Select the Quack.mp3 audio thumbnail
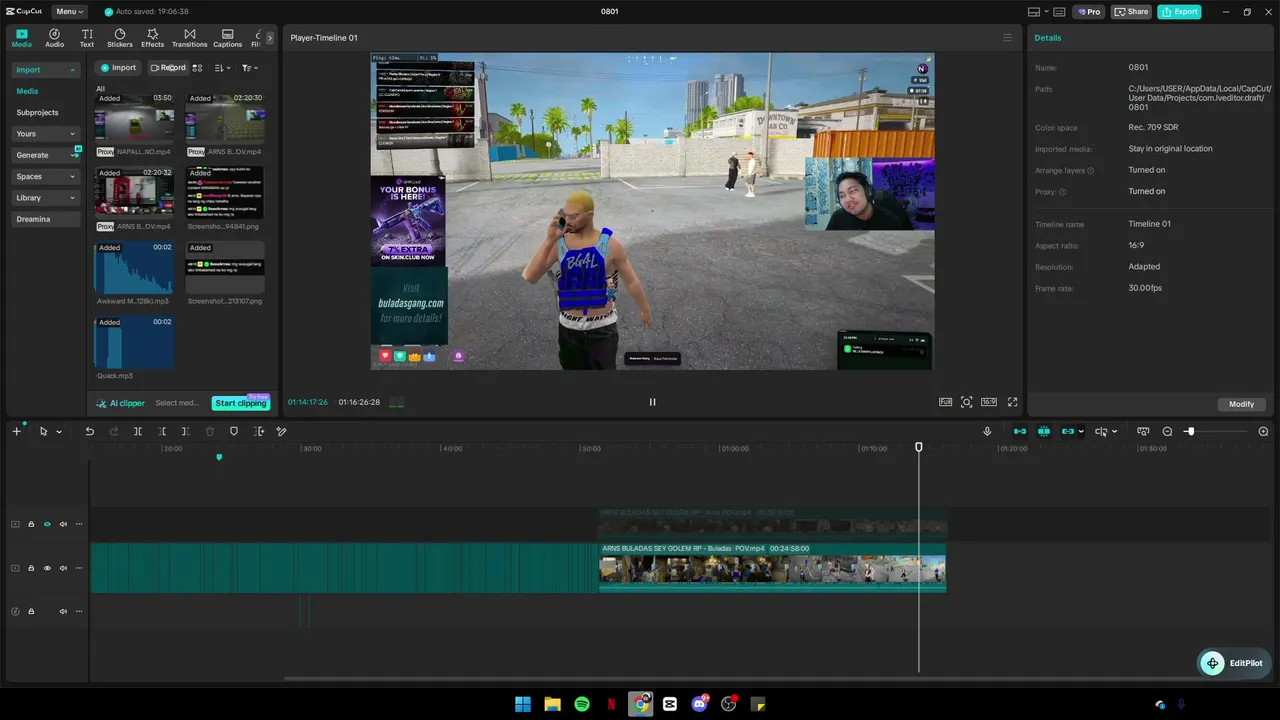This screenshot has width=1280, height=720. pyautogui.click(x=134, y=343)
